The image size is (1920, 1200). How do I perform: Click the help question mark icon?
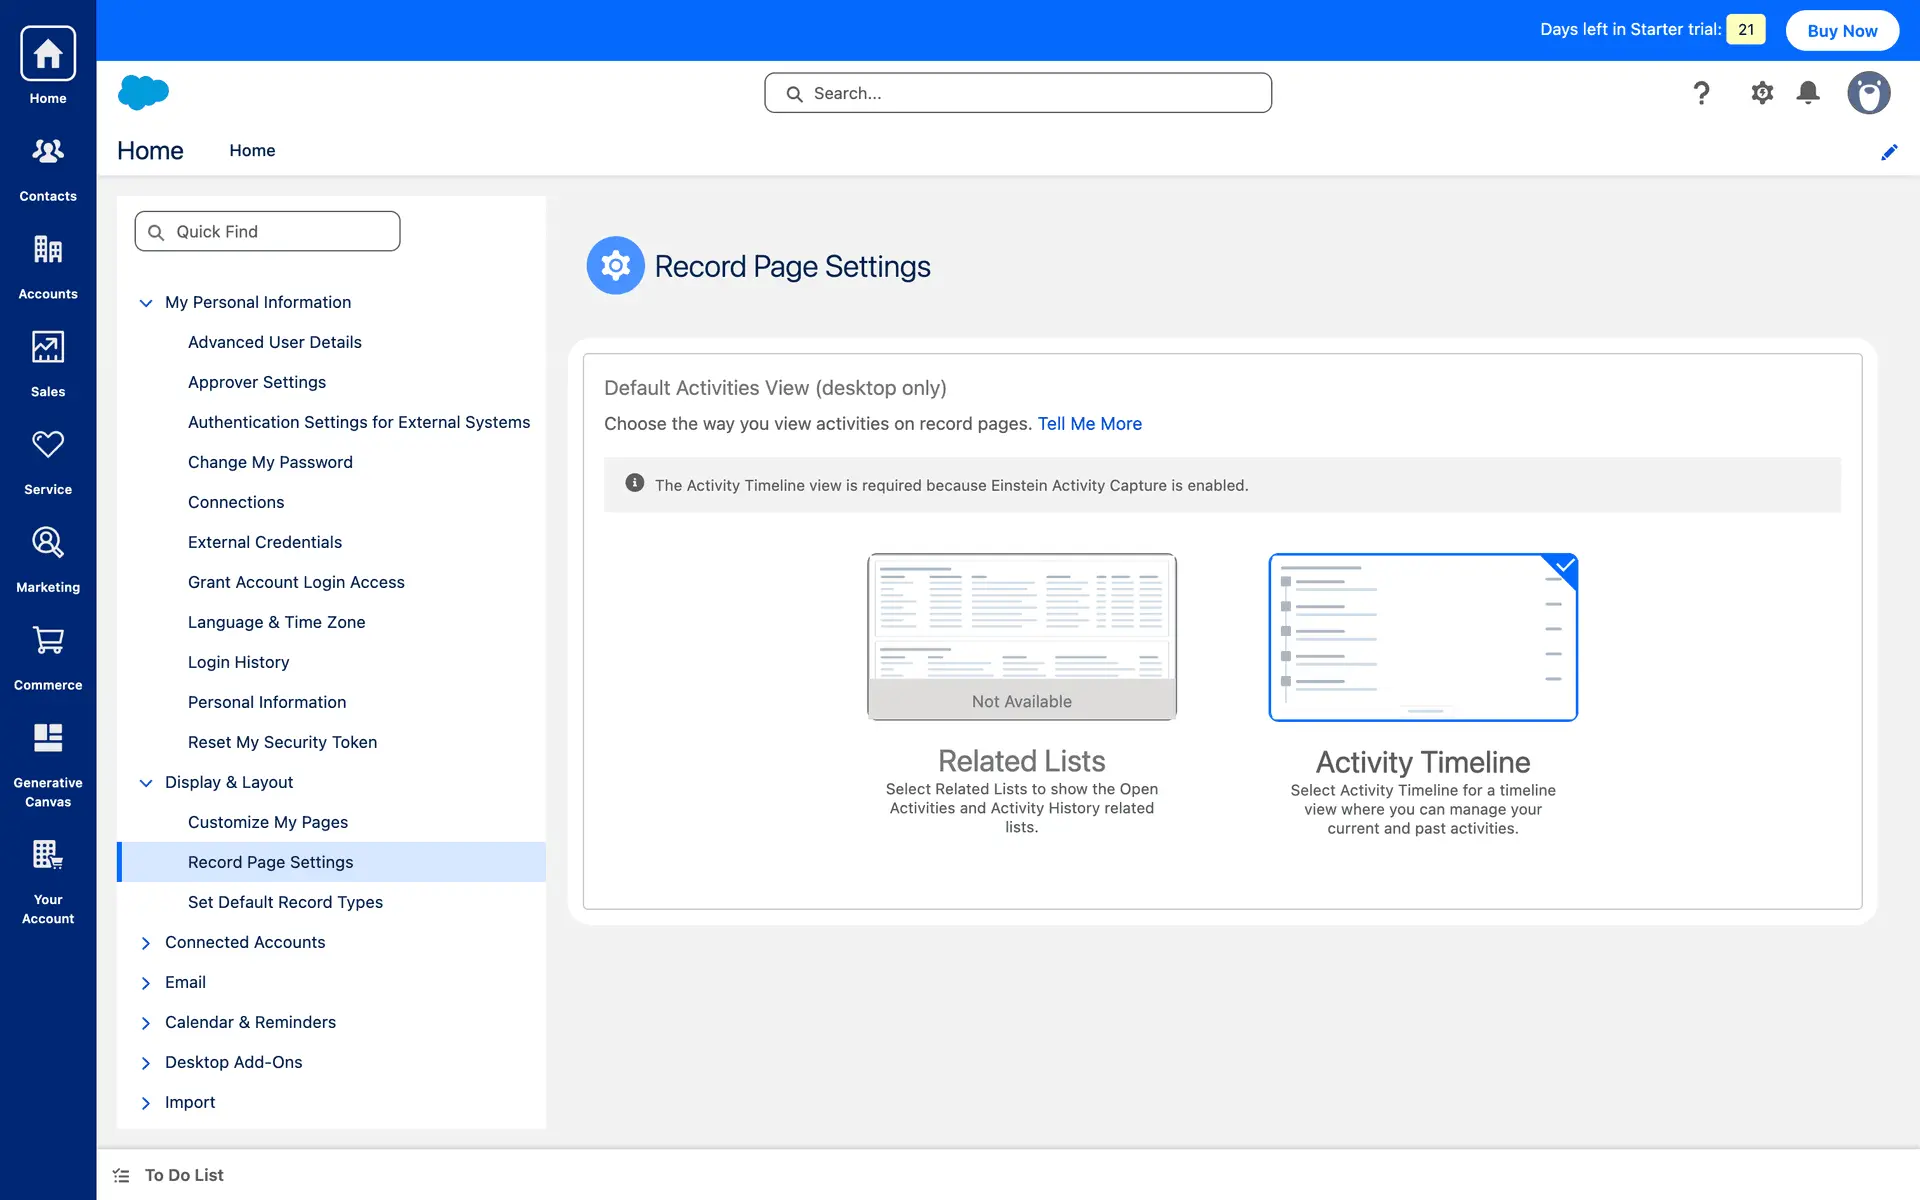click(x=1701, y=93)
